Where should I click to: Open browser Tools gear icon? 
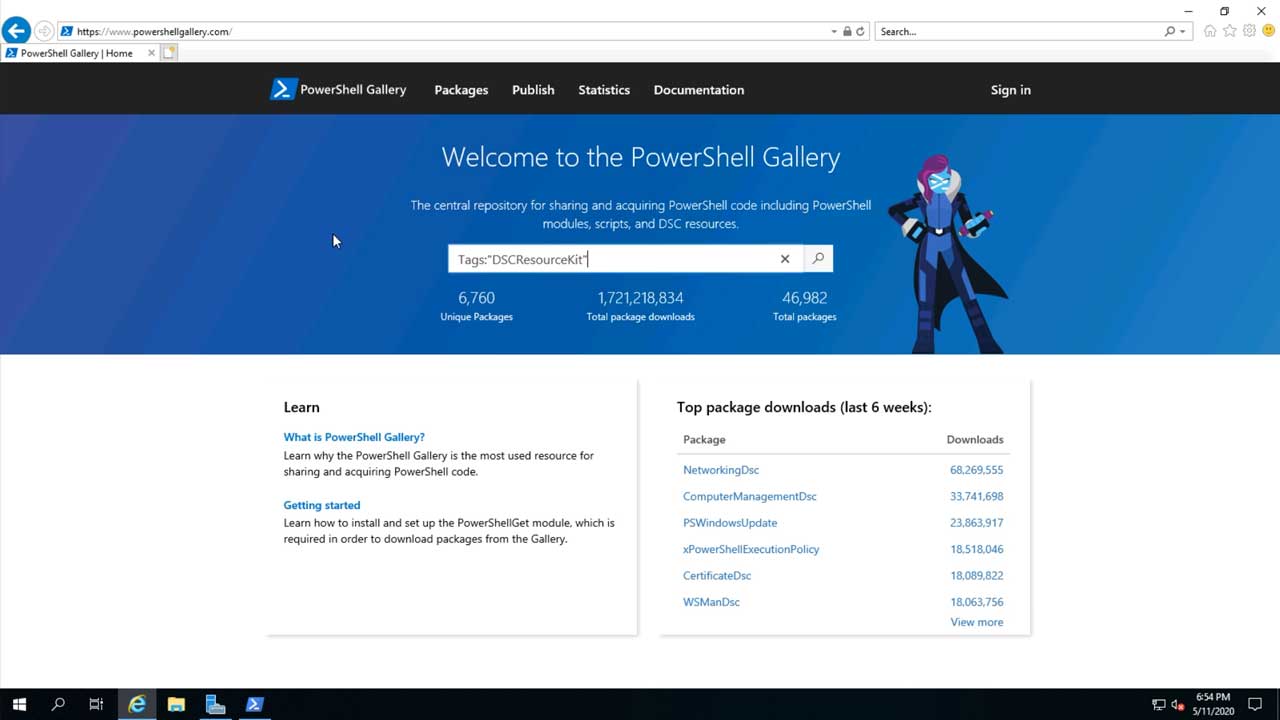point(1249,32)
